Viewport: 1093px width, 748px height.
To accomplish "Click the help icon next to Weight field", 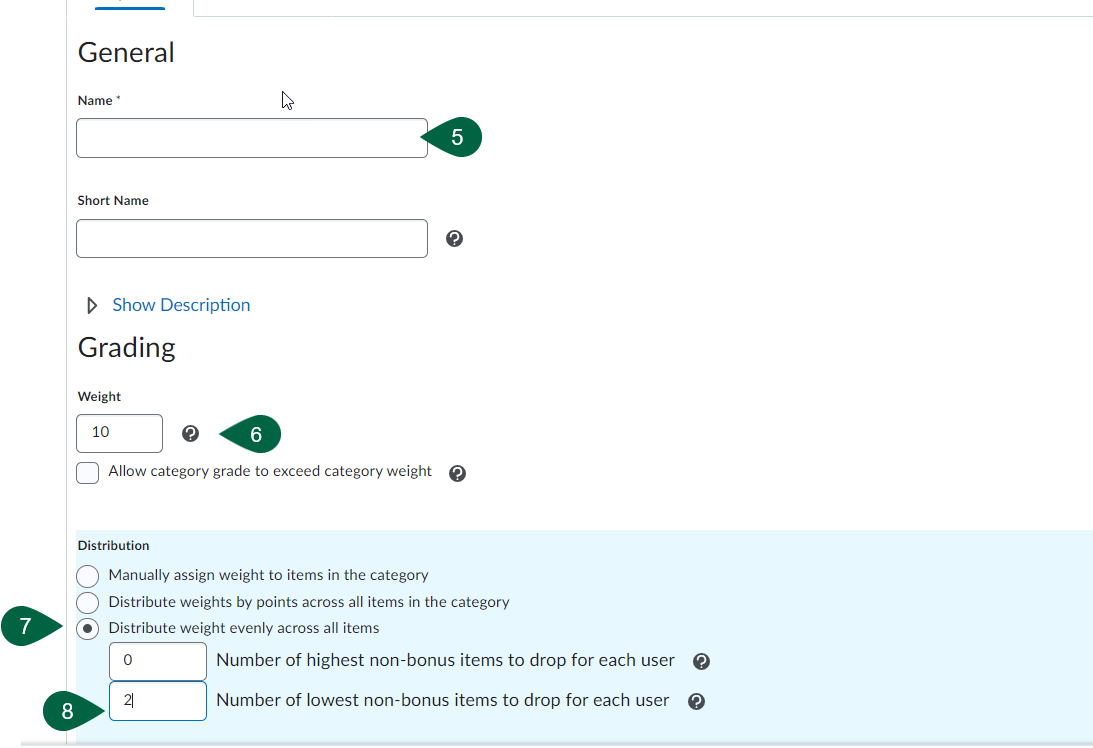I will (190, 434).
